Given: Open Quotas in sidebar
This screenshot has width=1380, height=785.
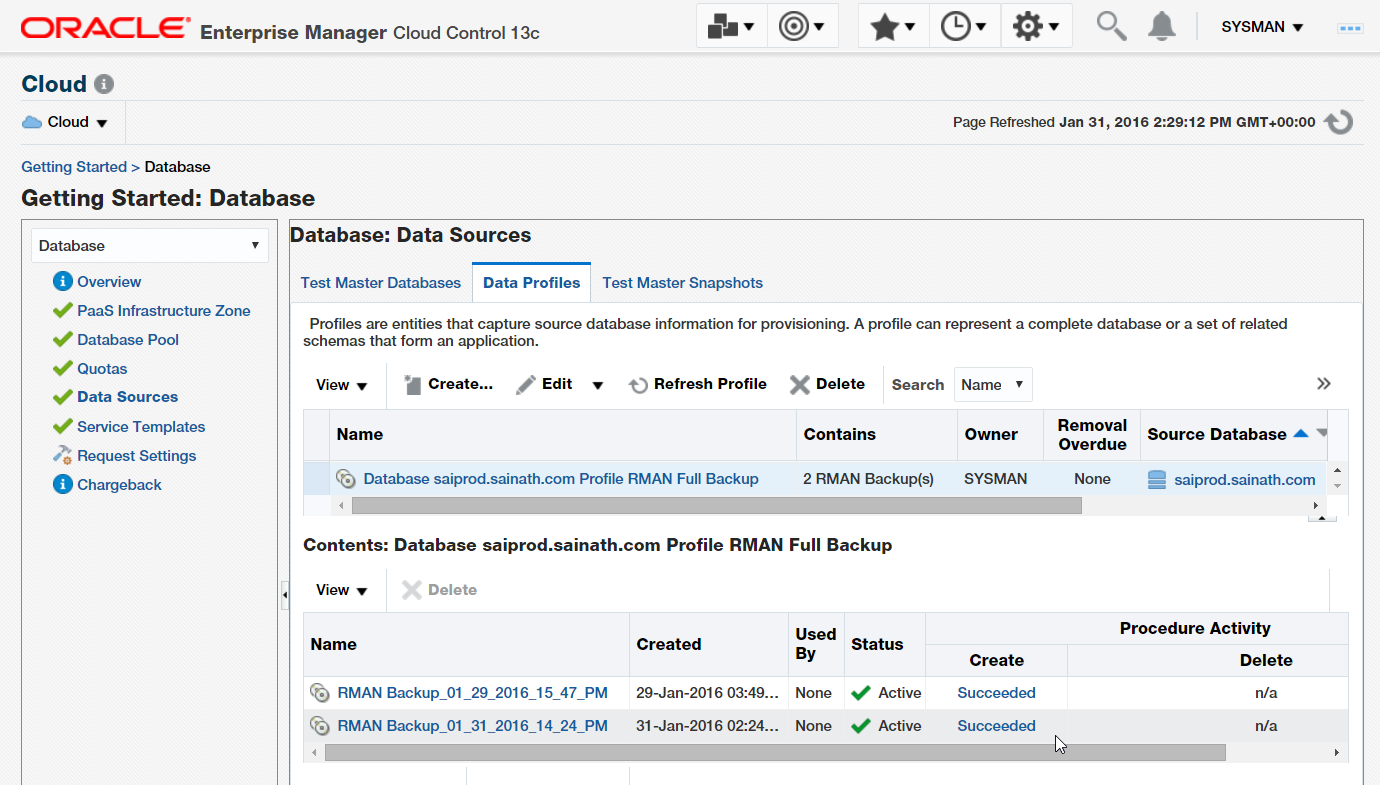Looking at the screenshot, I should (x=102, y=369).
